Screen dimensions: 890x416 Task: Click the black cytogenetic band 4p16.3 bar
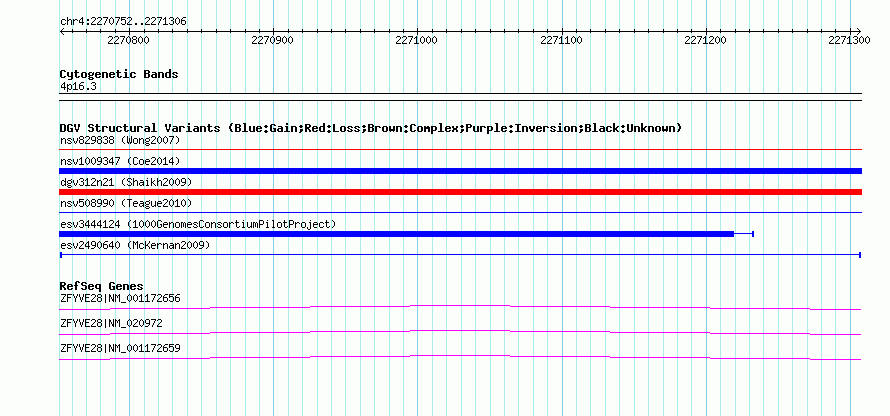460,97
